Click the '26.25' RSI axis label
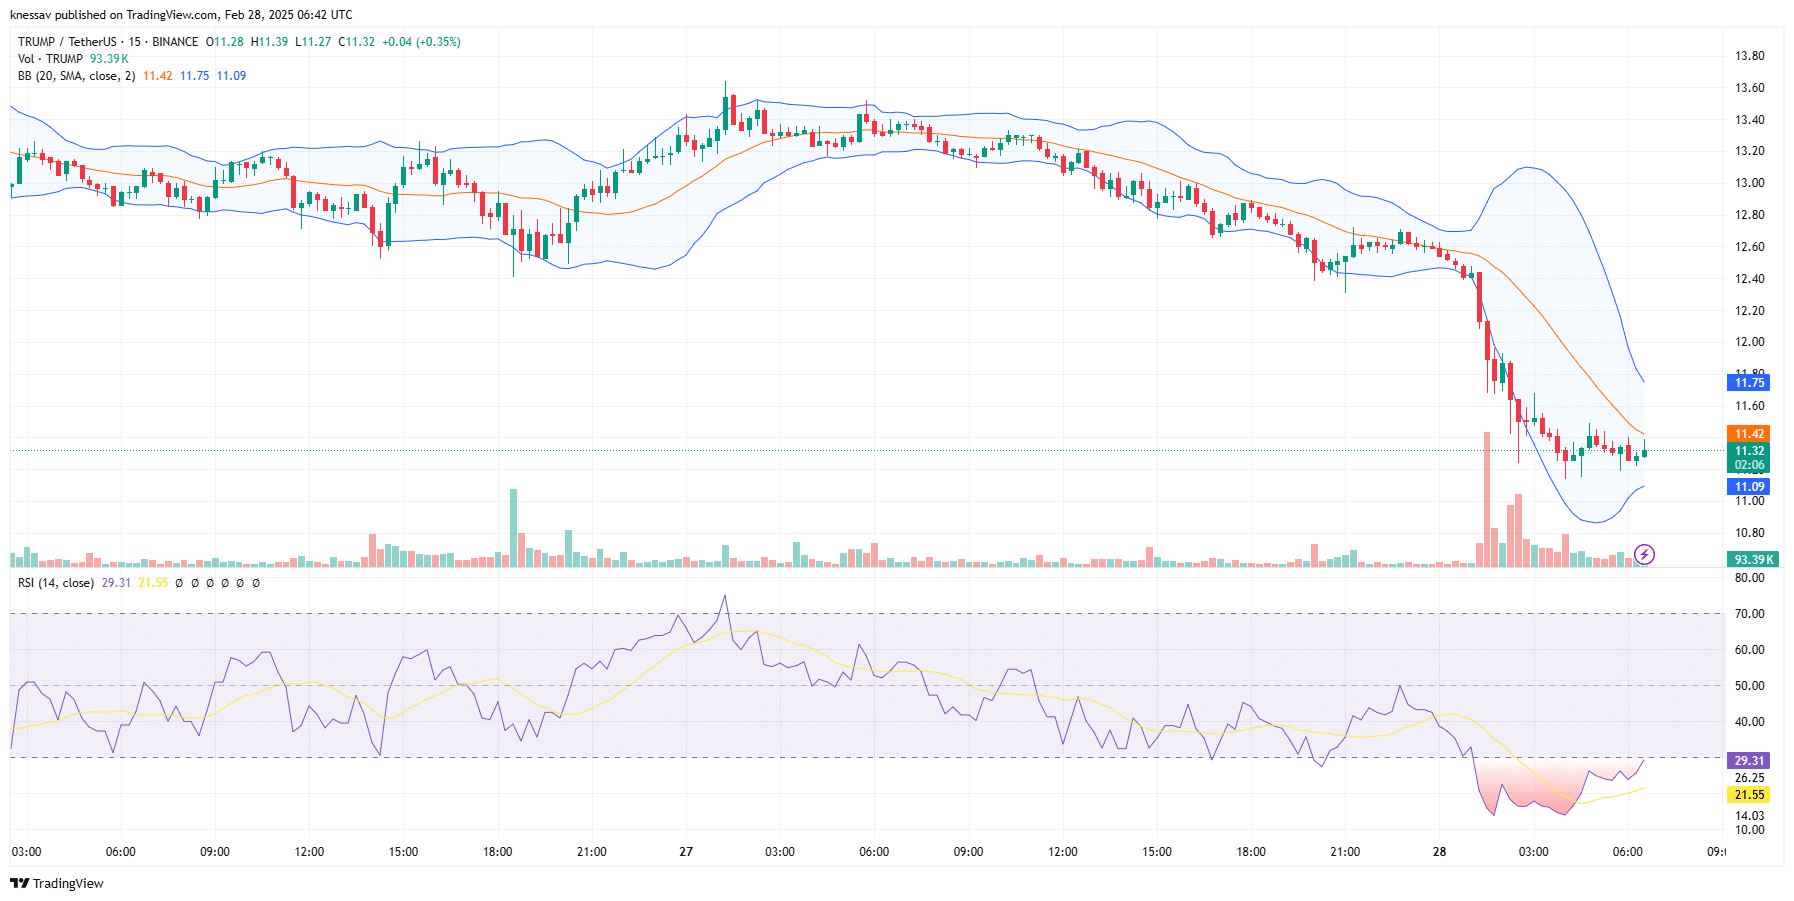1794x901 pixels. [1749, 778]
